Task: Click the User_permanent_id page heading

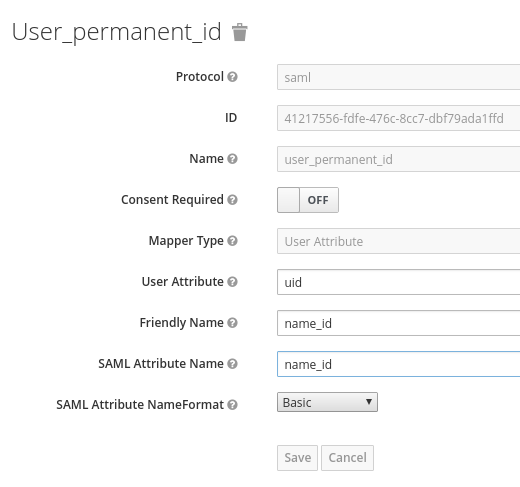Action: tap(116, 32)
